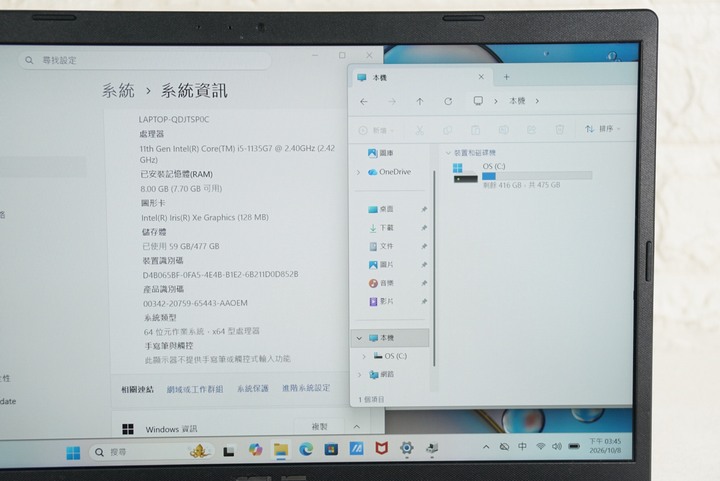Image resolution: width=720 pixels, height=481 pixels.
Task: Expand the OS (C:) tree node
Action: [x=364, y=356]
